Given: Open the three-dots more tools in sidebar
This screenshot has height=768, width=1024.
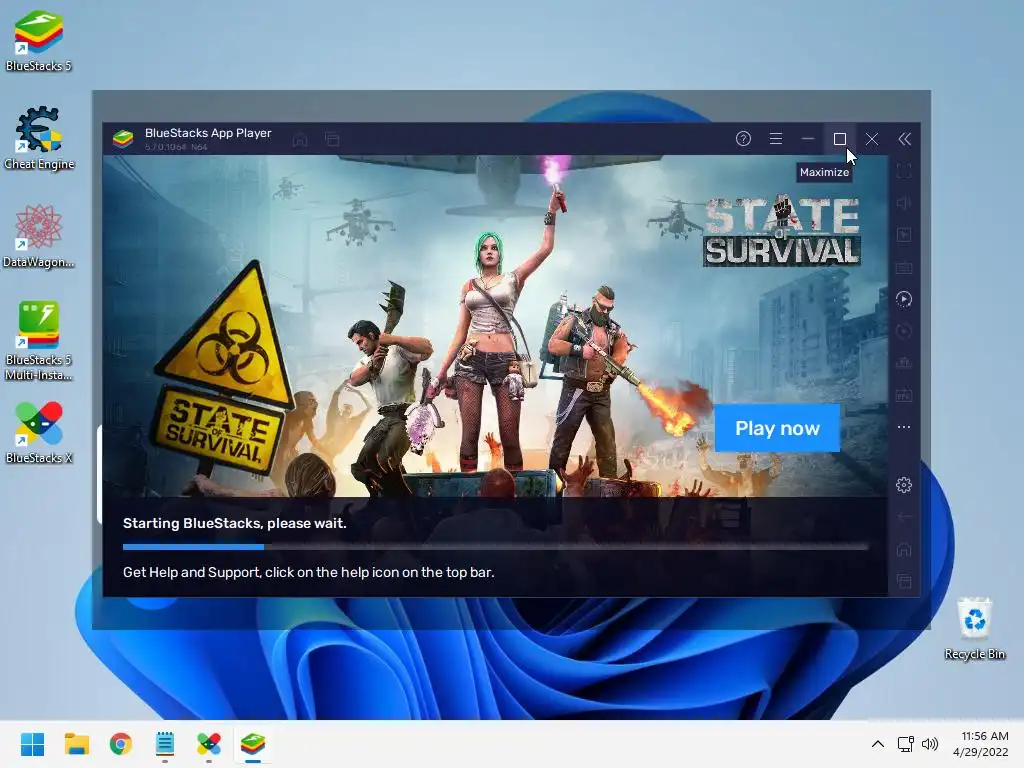Looking at the screenshot, I should pos(904,427).
